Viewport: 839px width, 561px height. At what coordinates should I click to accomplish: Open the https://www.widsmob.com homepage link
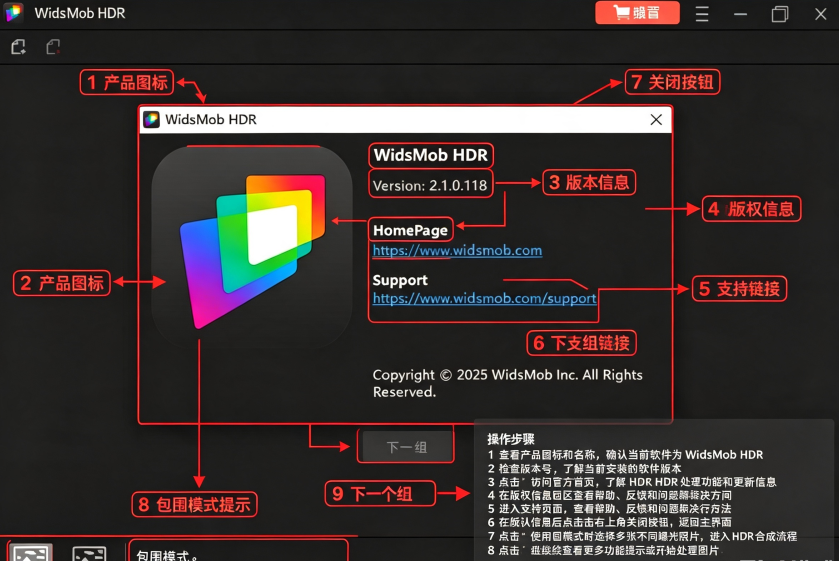point(457,251)
